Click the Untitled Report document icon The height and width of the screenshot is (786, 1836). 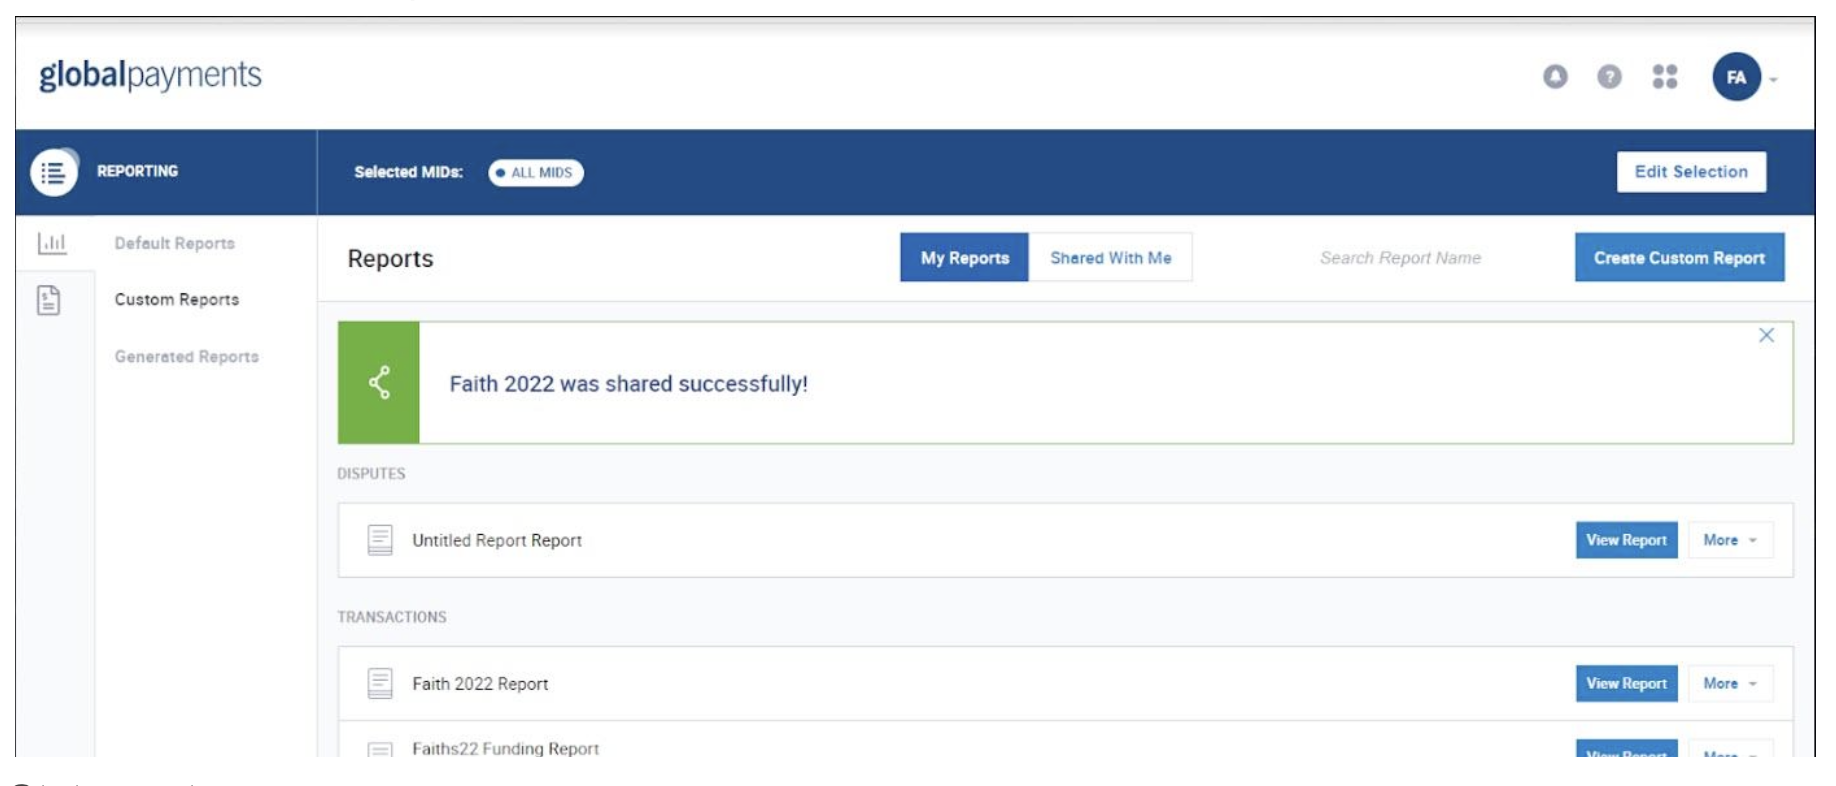[x=380, y=540]
